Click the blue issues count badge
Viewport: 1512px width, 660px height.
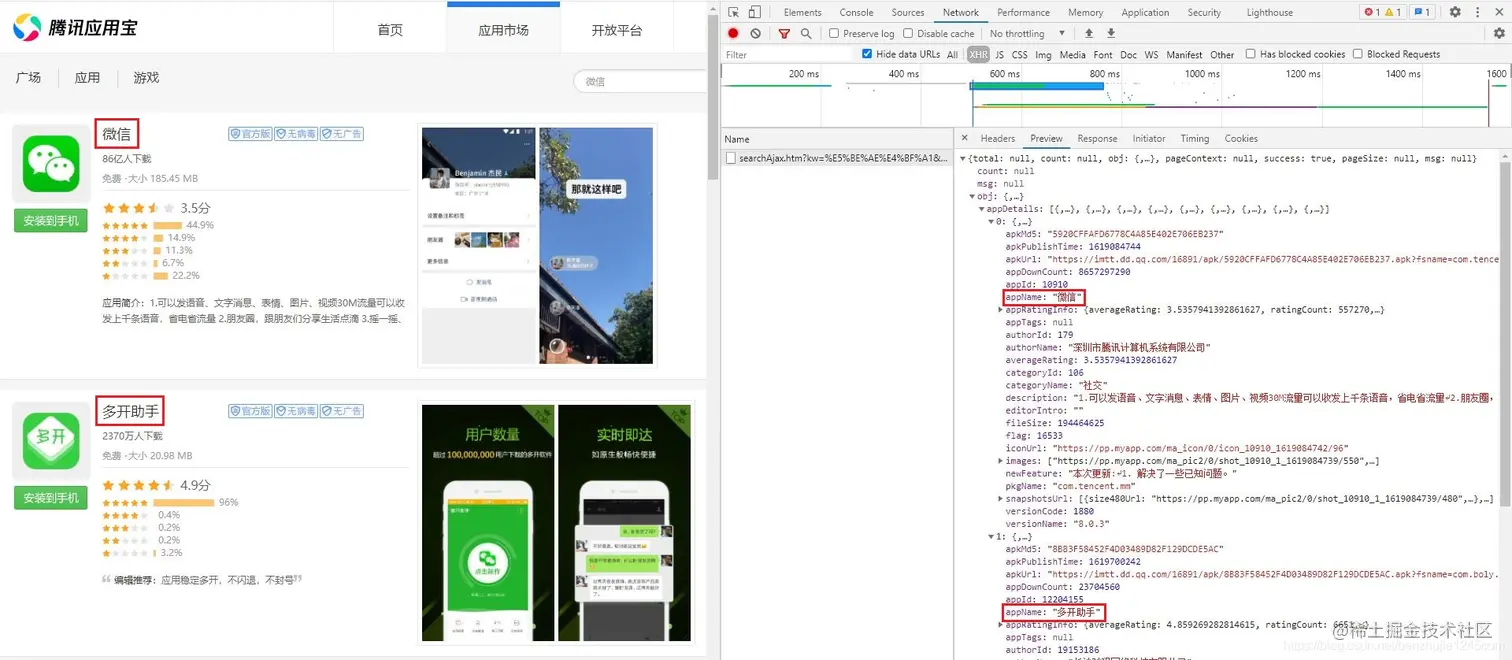tap(1422, 12)
